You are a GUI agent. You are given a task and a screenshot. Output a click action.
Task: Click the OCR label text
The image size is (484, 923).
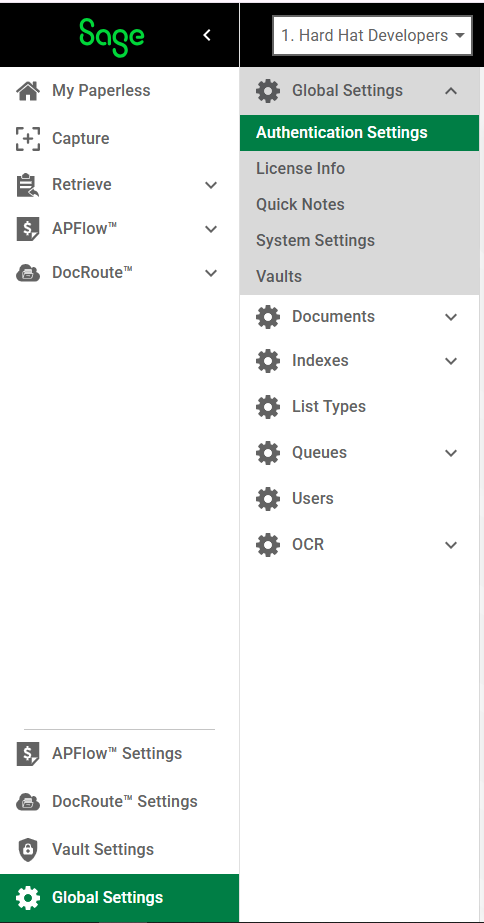(308, 544)
